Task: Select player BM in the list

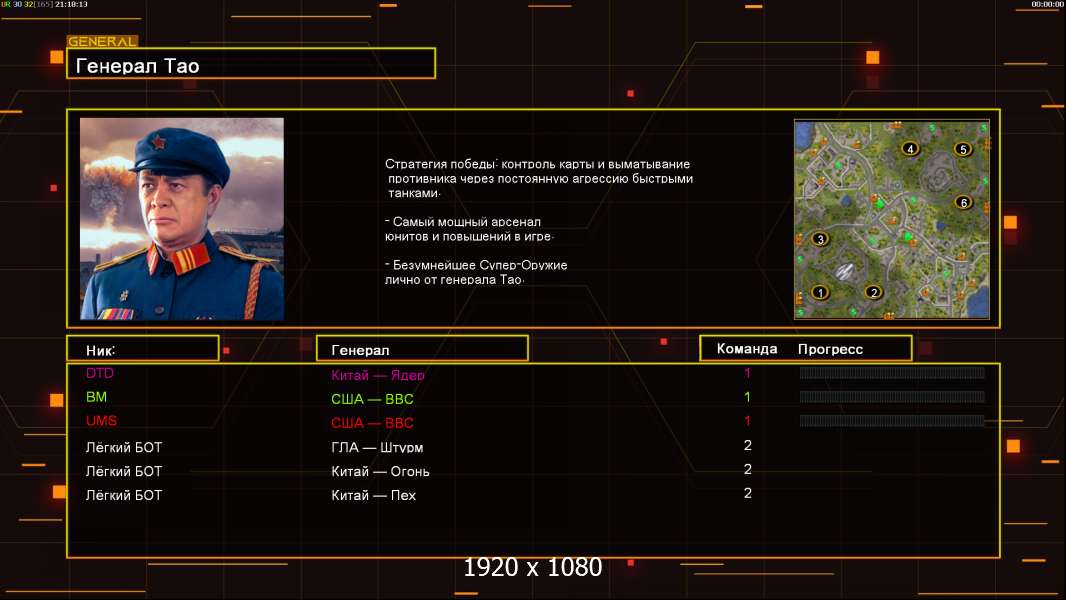Action: (x=97, y=397)
